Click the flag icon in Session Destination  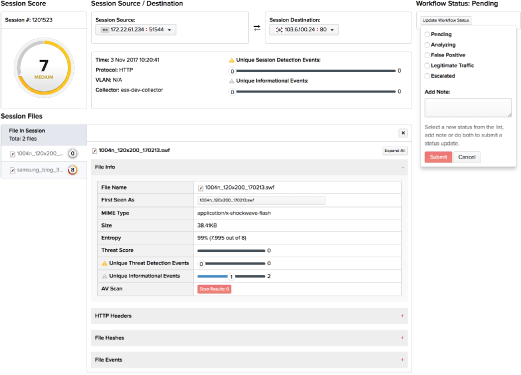click(279, 30)
